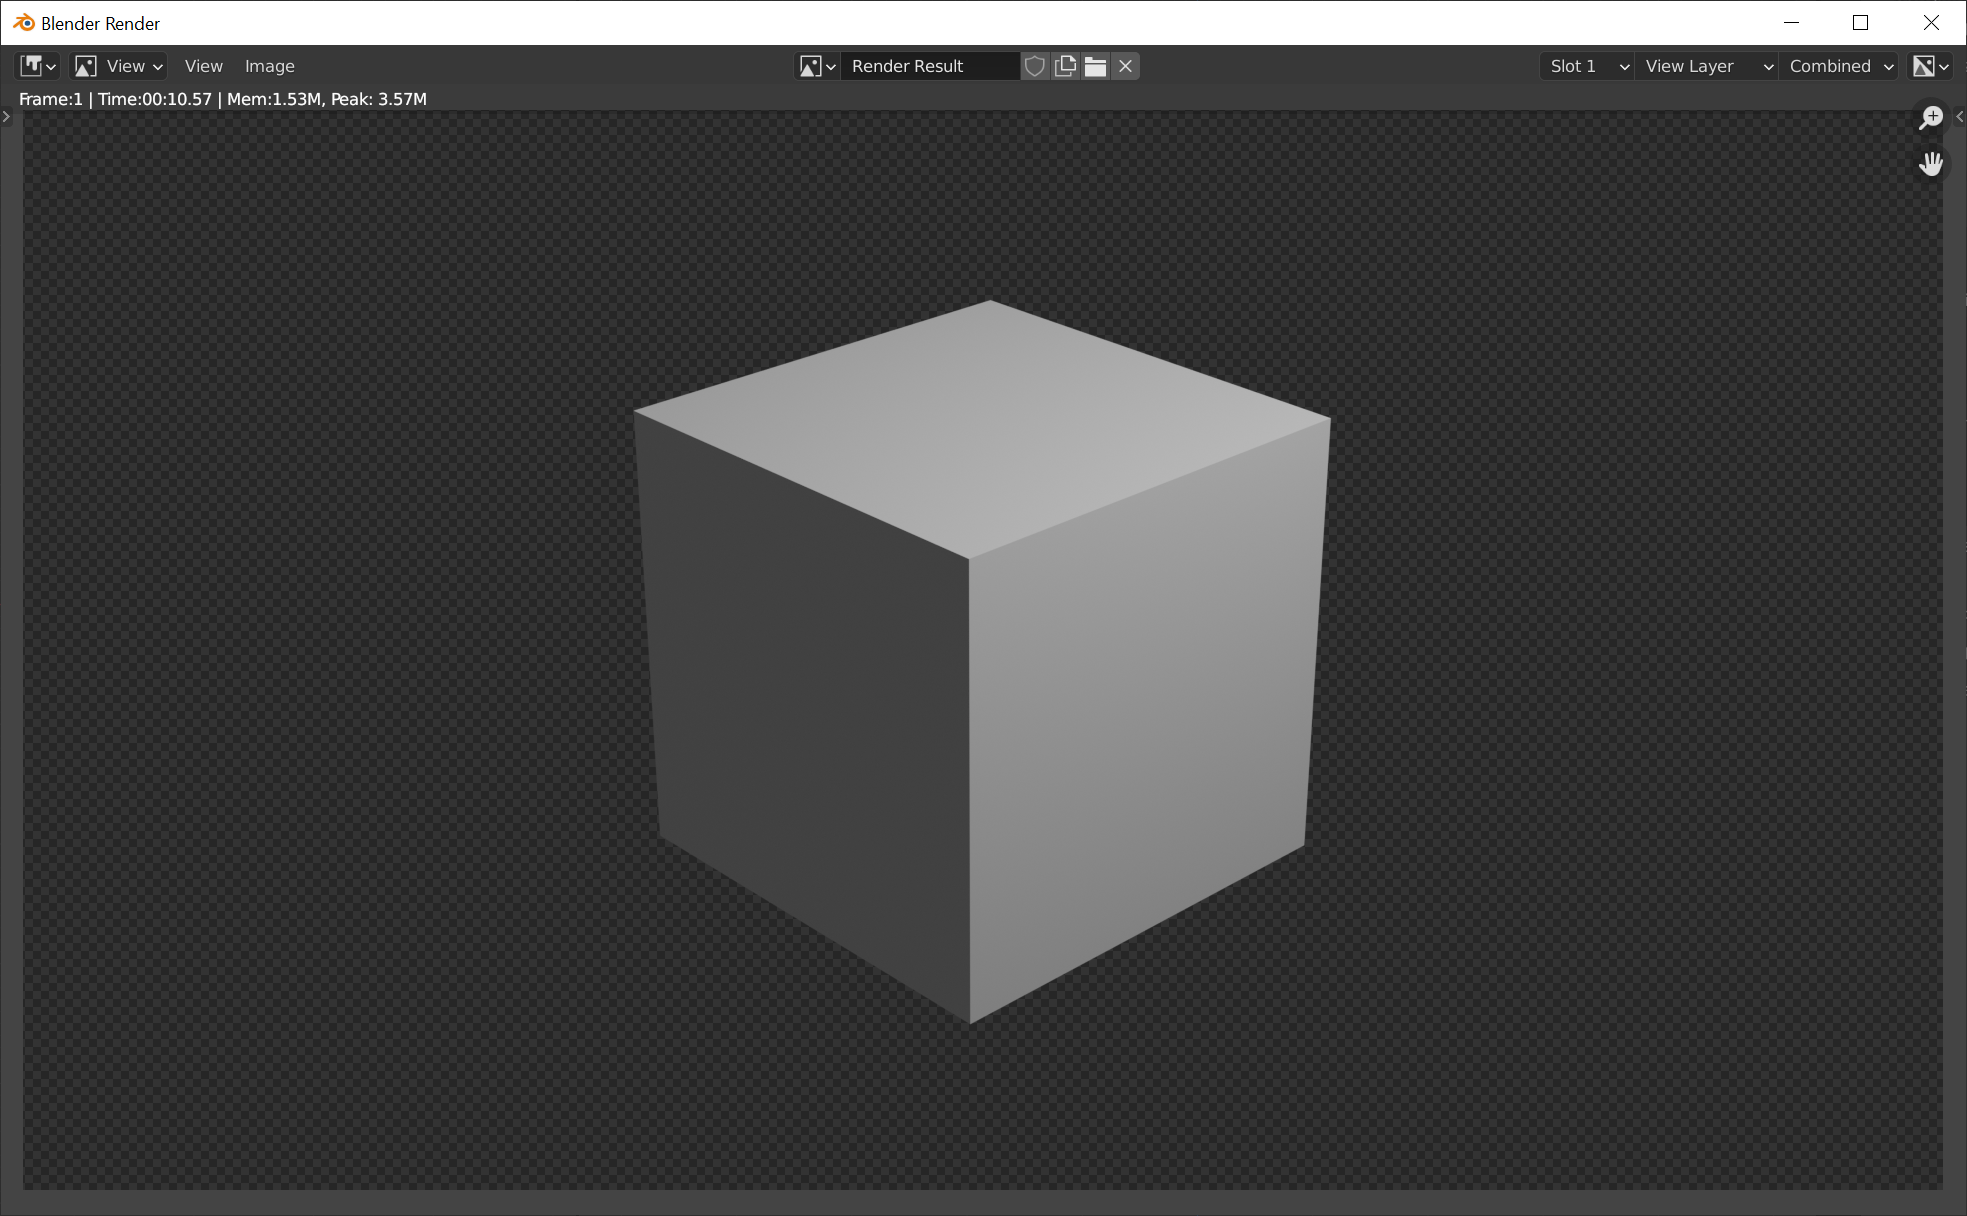Click the render slot shield/lock icon
The height and width of the screenshot is (1216, 1967).
coord(1037,66)
